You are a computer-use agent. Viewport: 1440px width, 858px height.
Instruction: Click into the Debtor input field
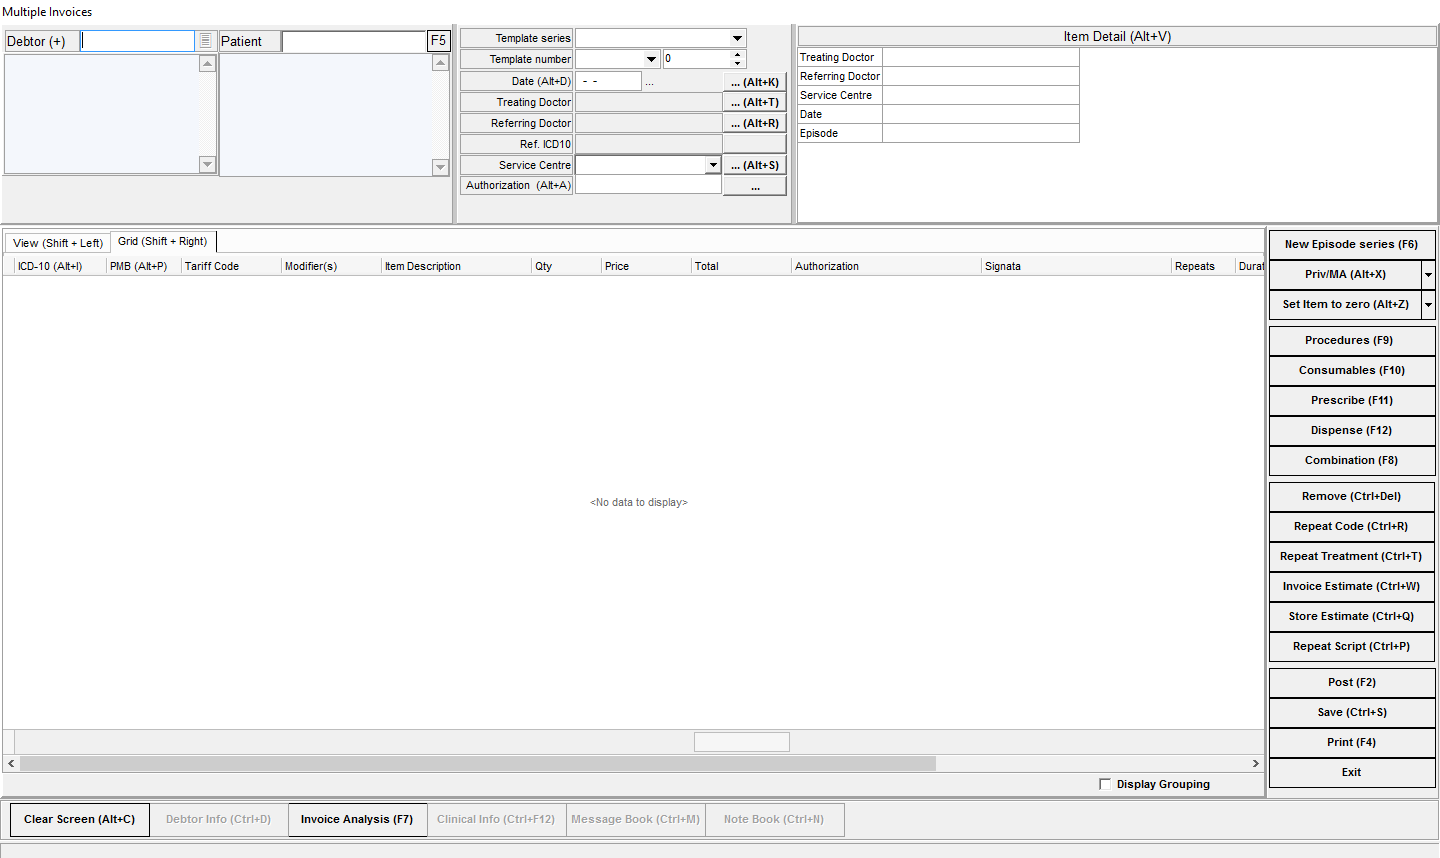138,41
